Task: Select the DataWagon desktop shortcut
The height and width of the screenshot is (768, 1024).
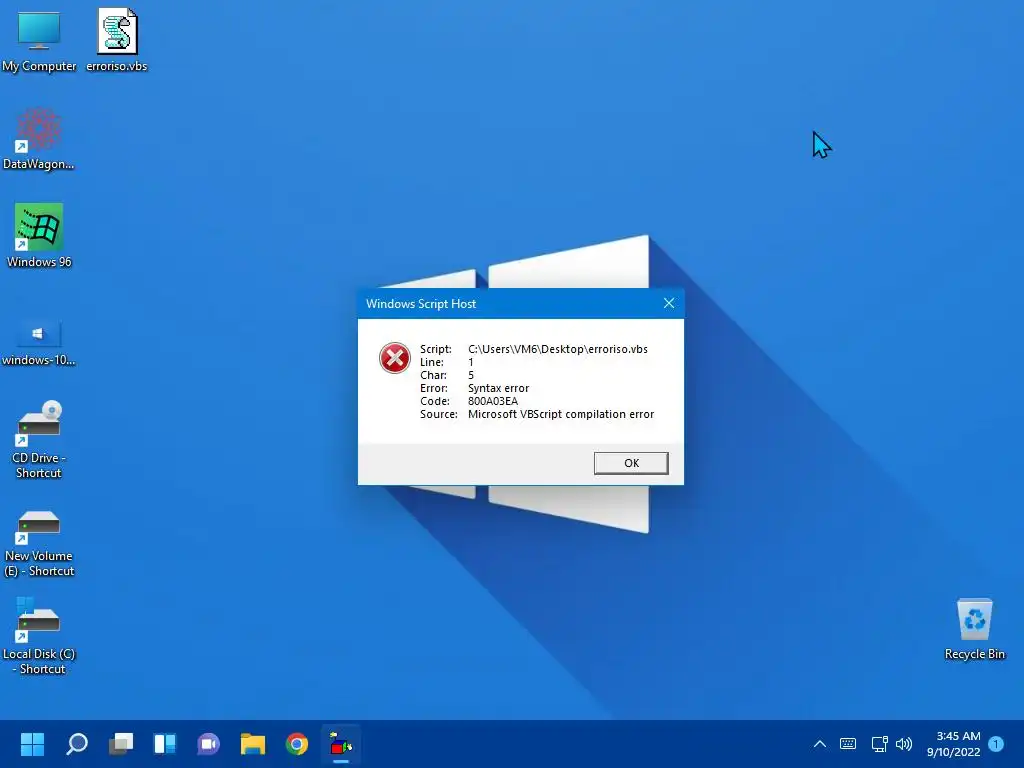Action: pos(39,139)
